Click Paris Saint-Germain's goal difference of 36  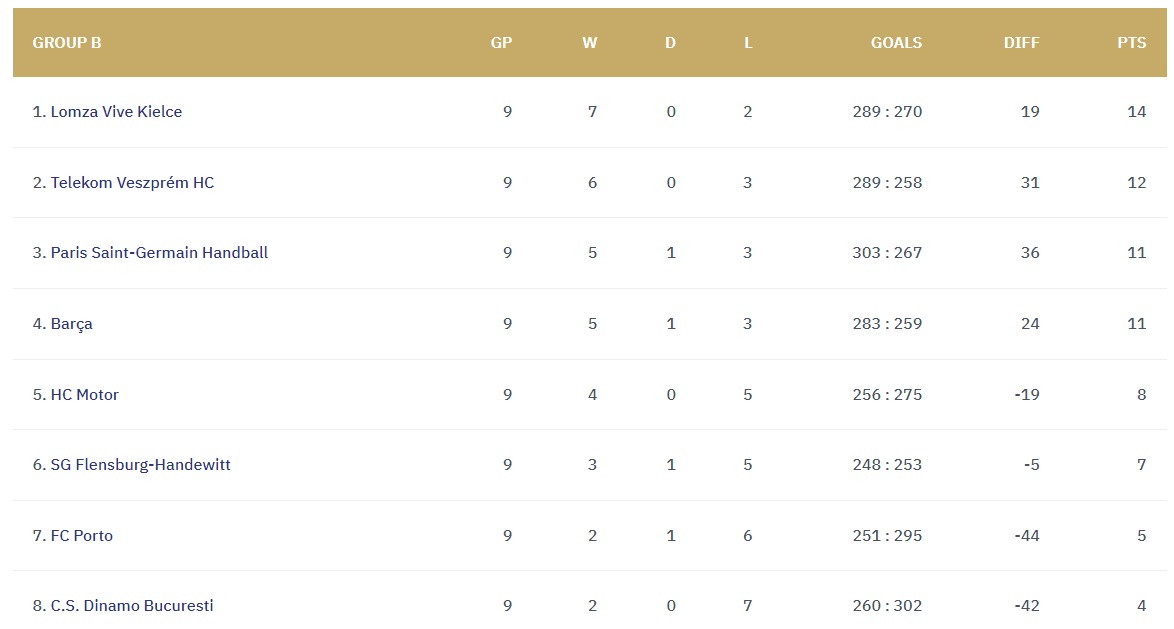click(x=1030, y=253)
